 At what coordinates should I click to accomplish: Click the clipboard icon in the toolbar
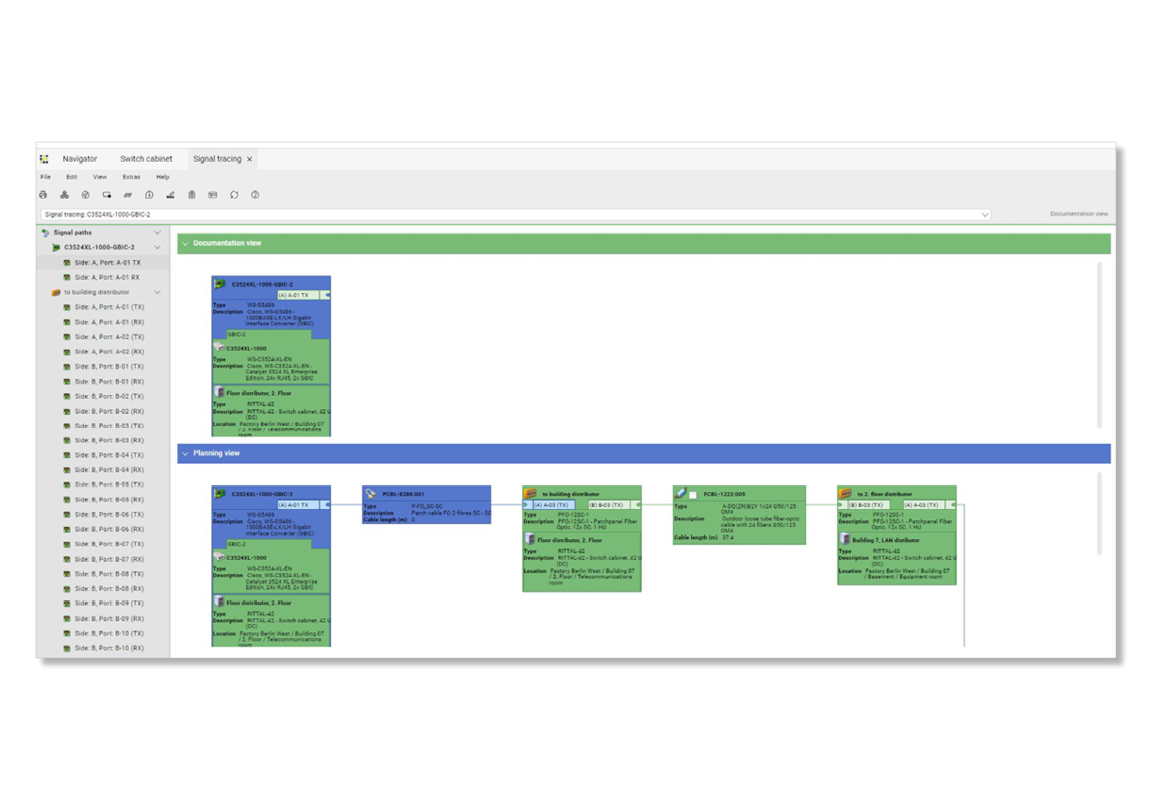(x=191, y=195)
